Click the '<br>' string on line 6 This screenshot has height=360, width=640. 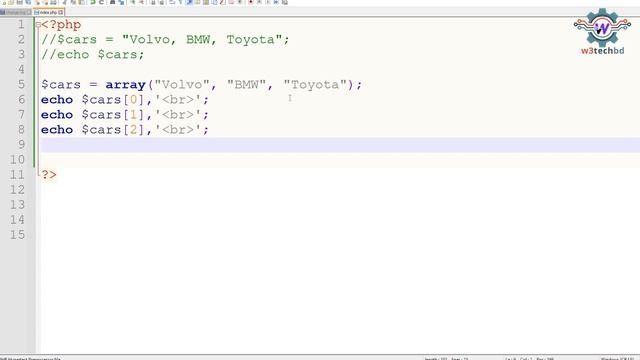point(178,100)
